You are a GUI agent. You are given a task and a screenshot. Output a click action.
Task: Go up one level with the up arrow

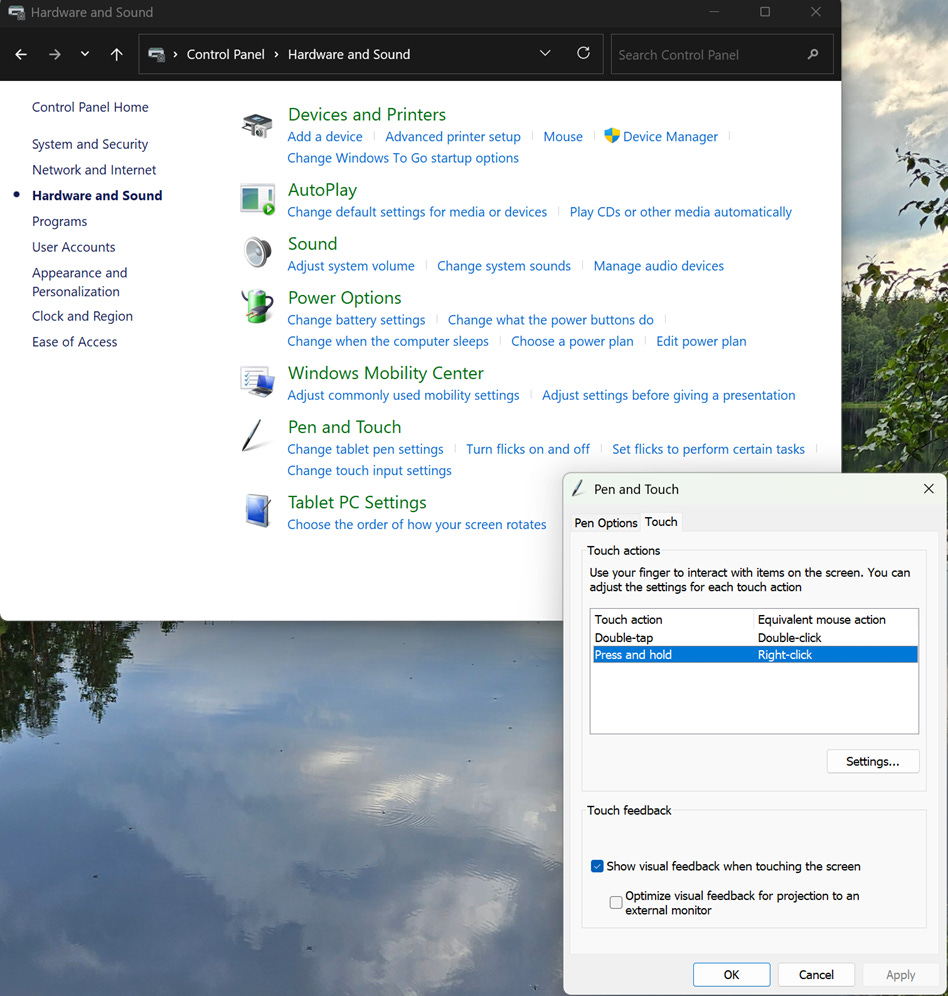[116, 55]
